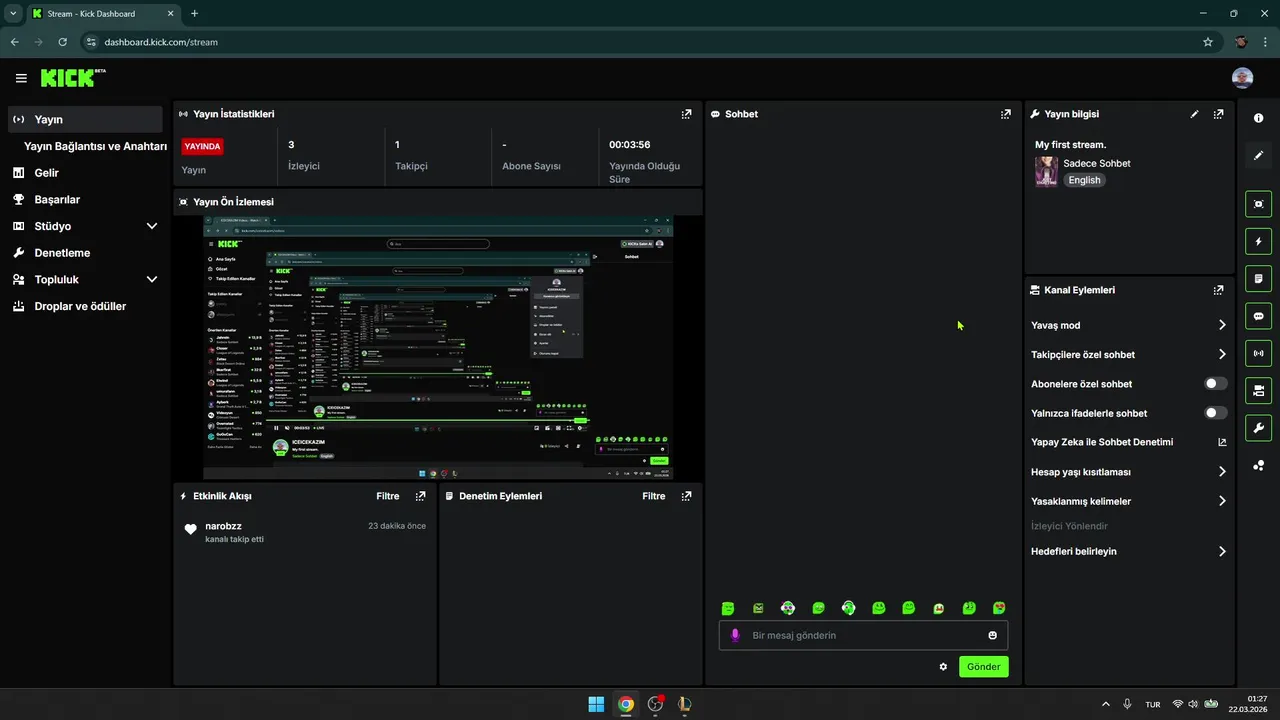Click the microphone icon in the system tray
The image size is (1280, 720).
tap(1127, 704)
